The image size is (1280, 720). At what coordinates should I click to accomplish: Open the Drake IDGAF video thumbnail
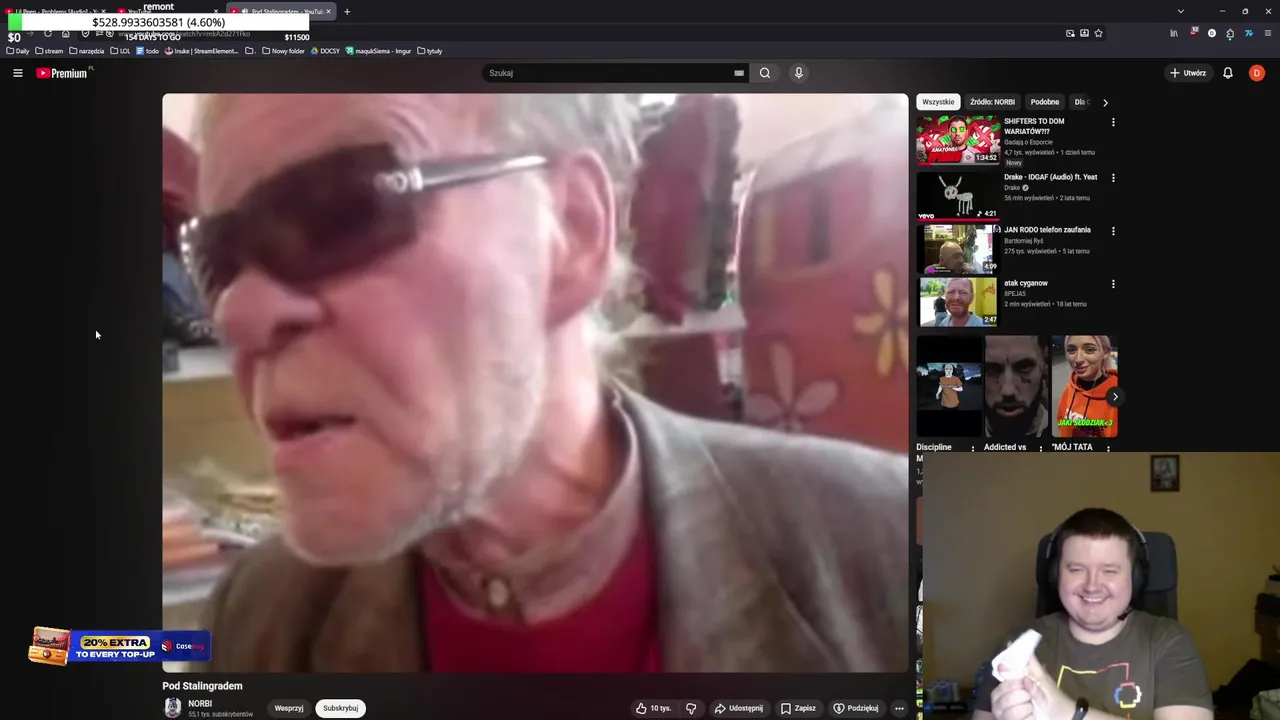[958, 195]
